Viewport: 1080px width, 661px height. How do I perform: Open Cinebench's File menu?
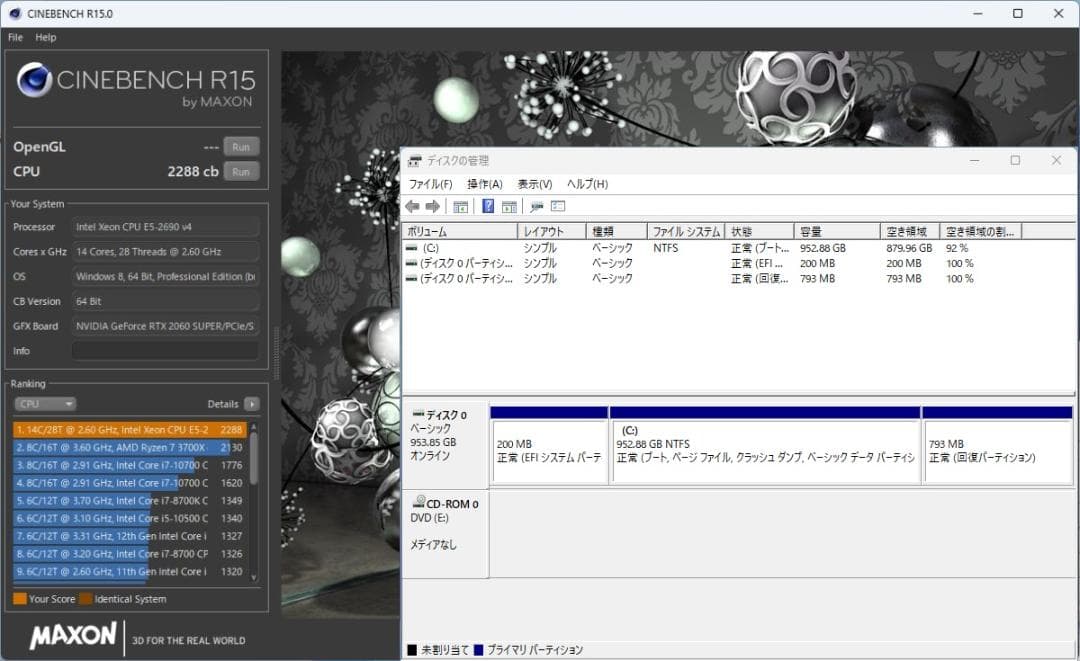[x=15, y=37]
